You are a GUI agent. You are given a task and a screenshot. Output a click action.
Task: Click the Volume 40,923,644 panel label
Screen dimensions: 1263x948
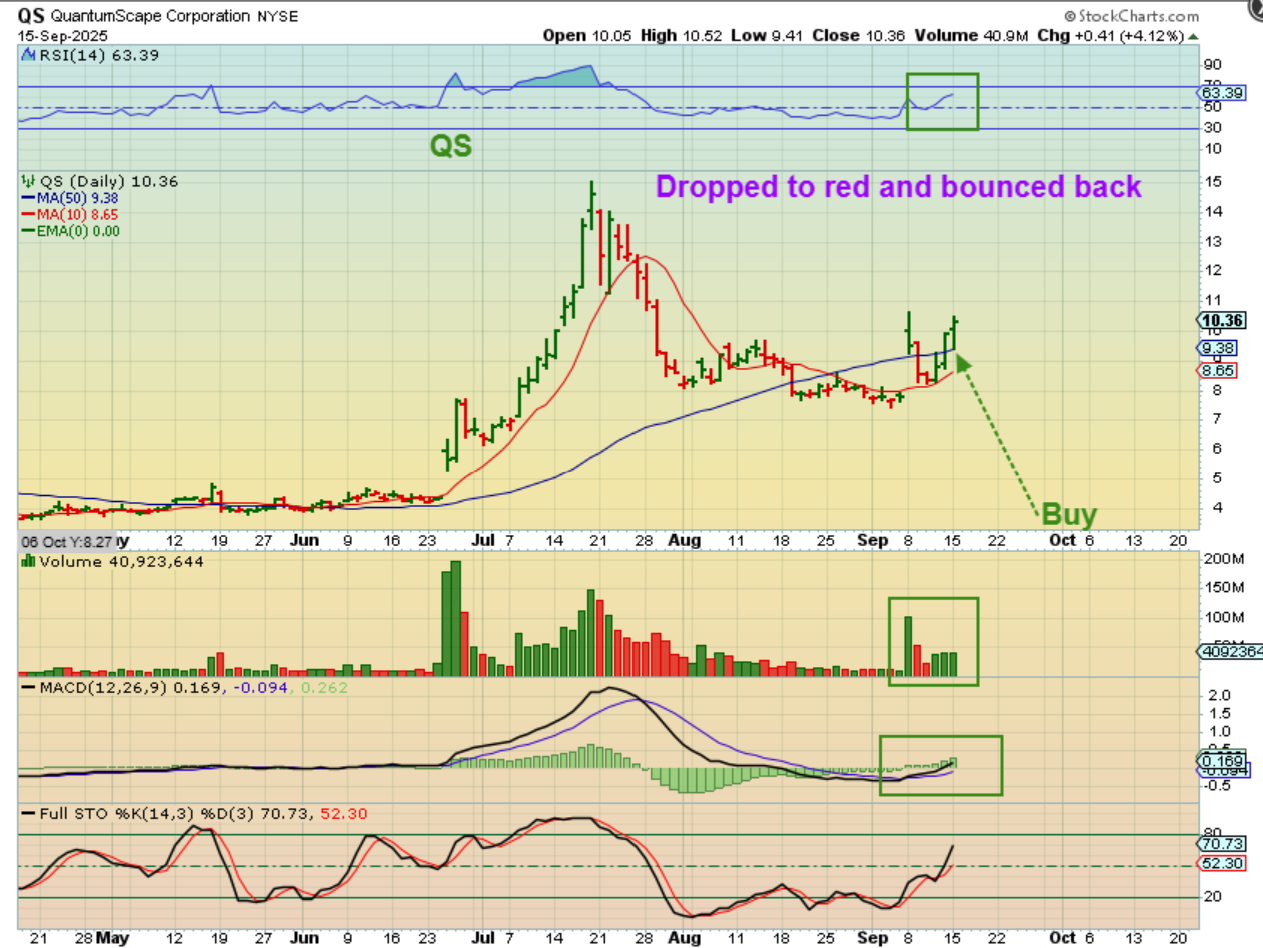(121, 562)
